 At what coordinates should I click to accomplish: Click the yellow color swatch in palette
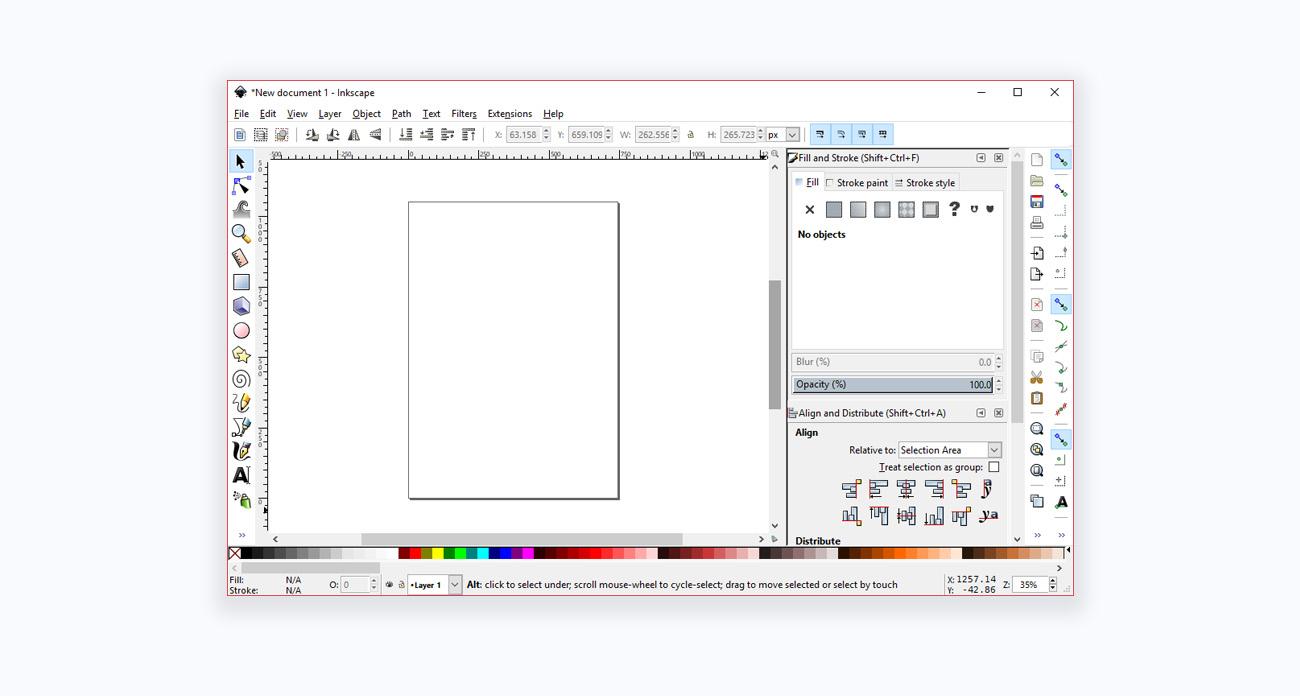tap(438, 553)
